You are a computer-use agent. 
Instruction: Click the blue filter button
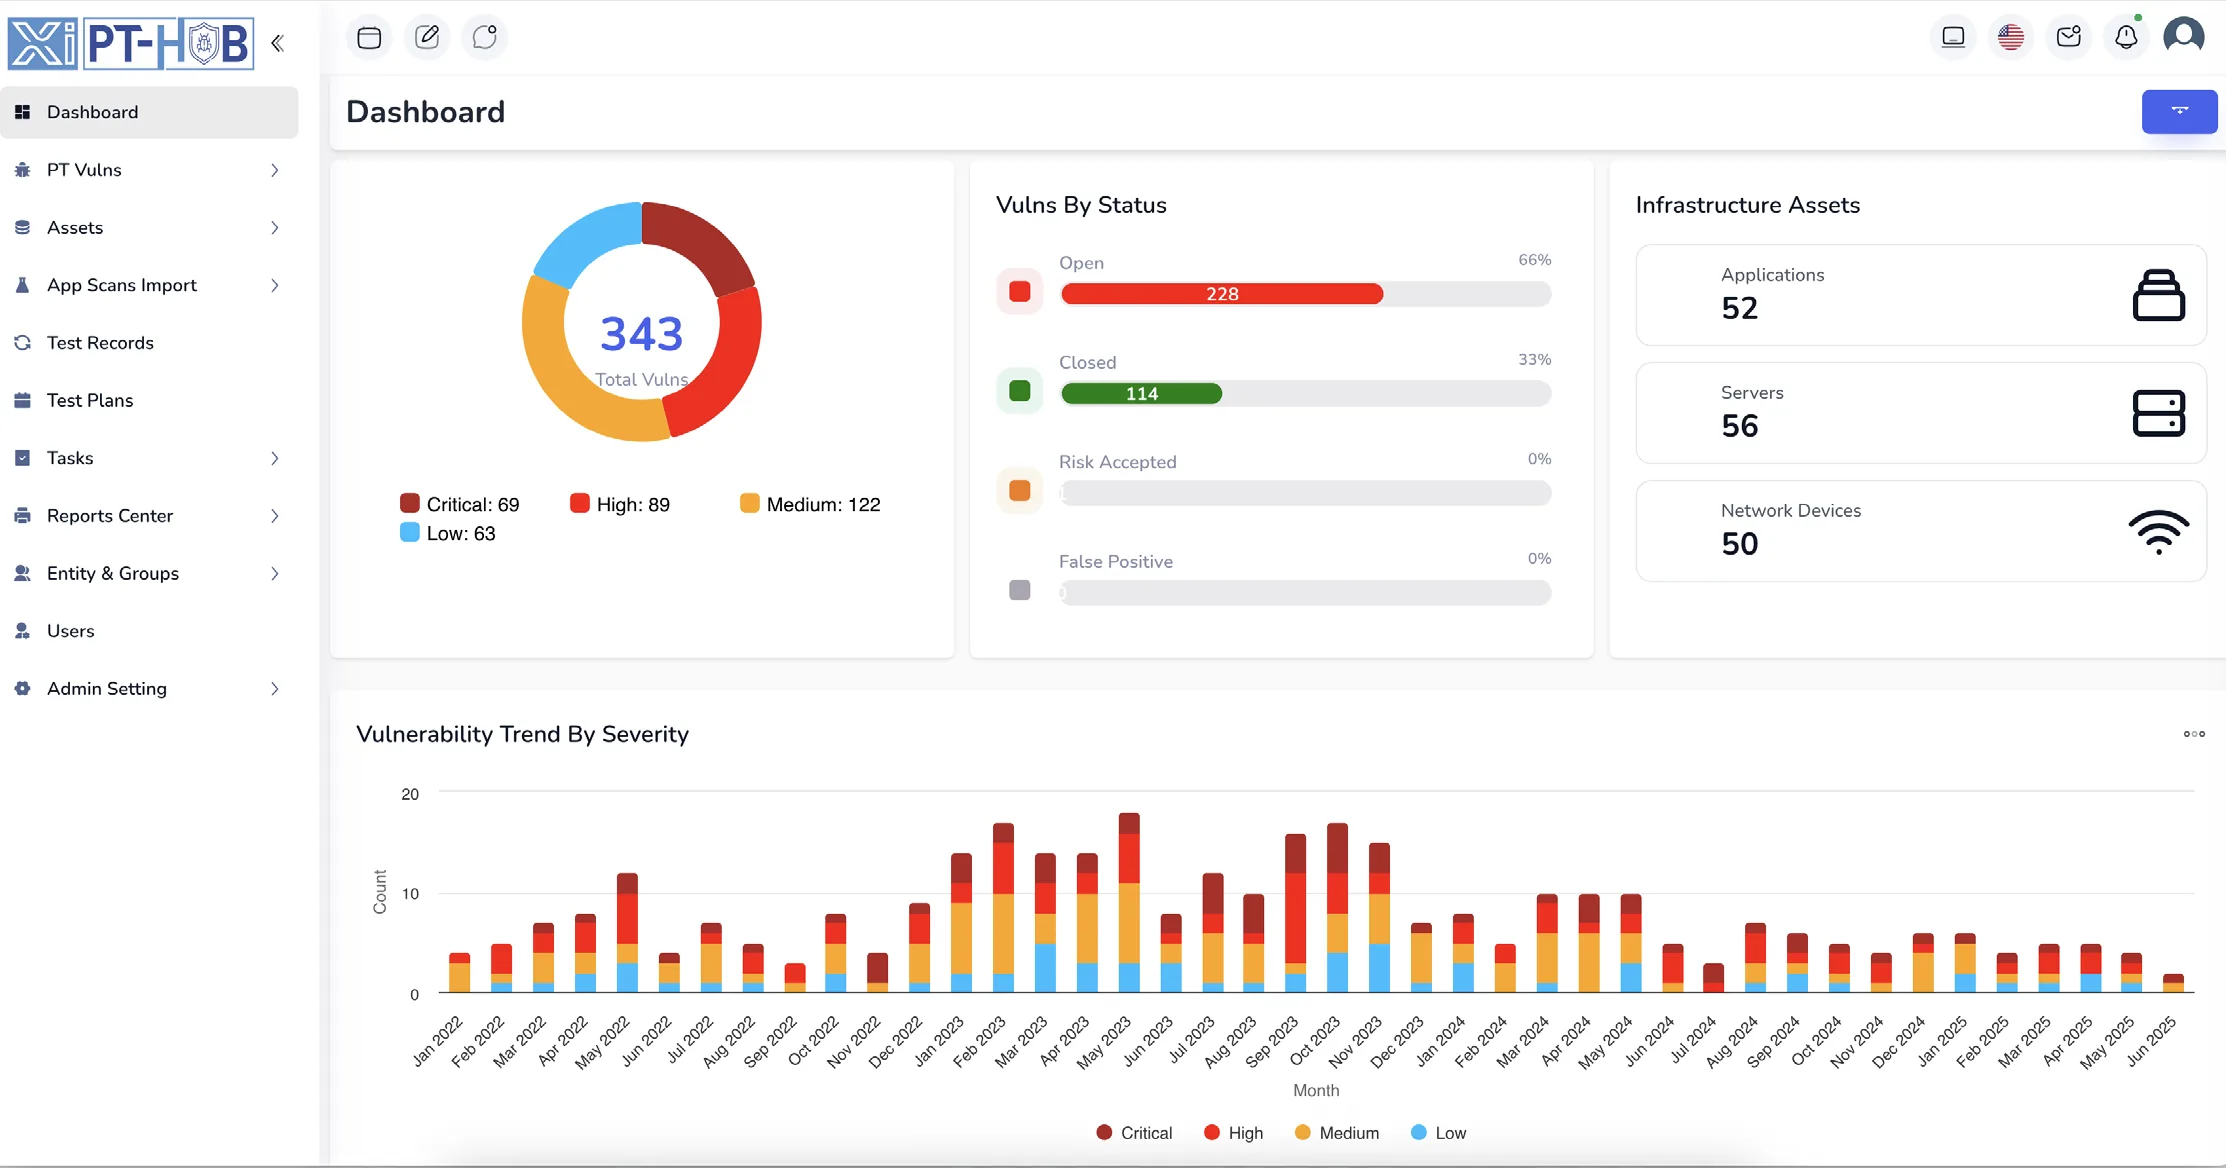coord(2179,111)
